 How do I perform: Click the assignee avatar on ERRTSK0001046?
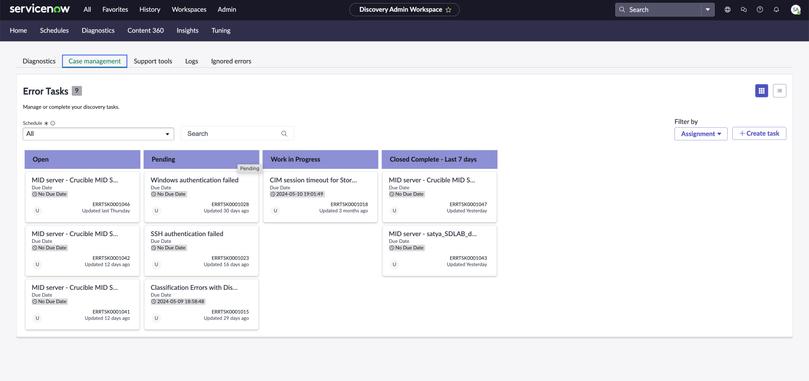pos(37,211)
